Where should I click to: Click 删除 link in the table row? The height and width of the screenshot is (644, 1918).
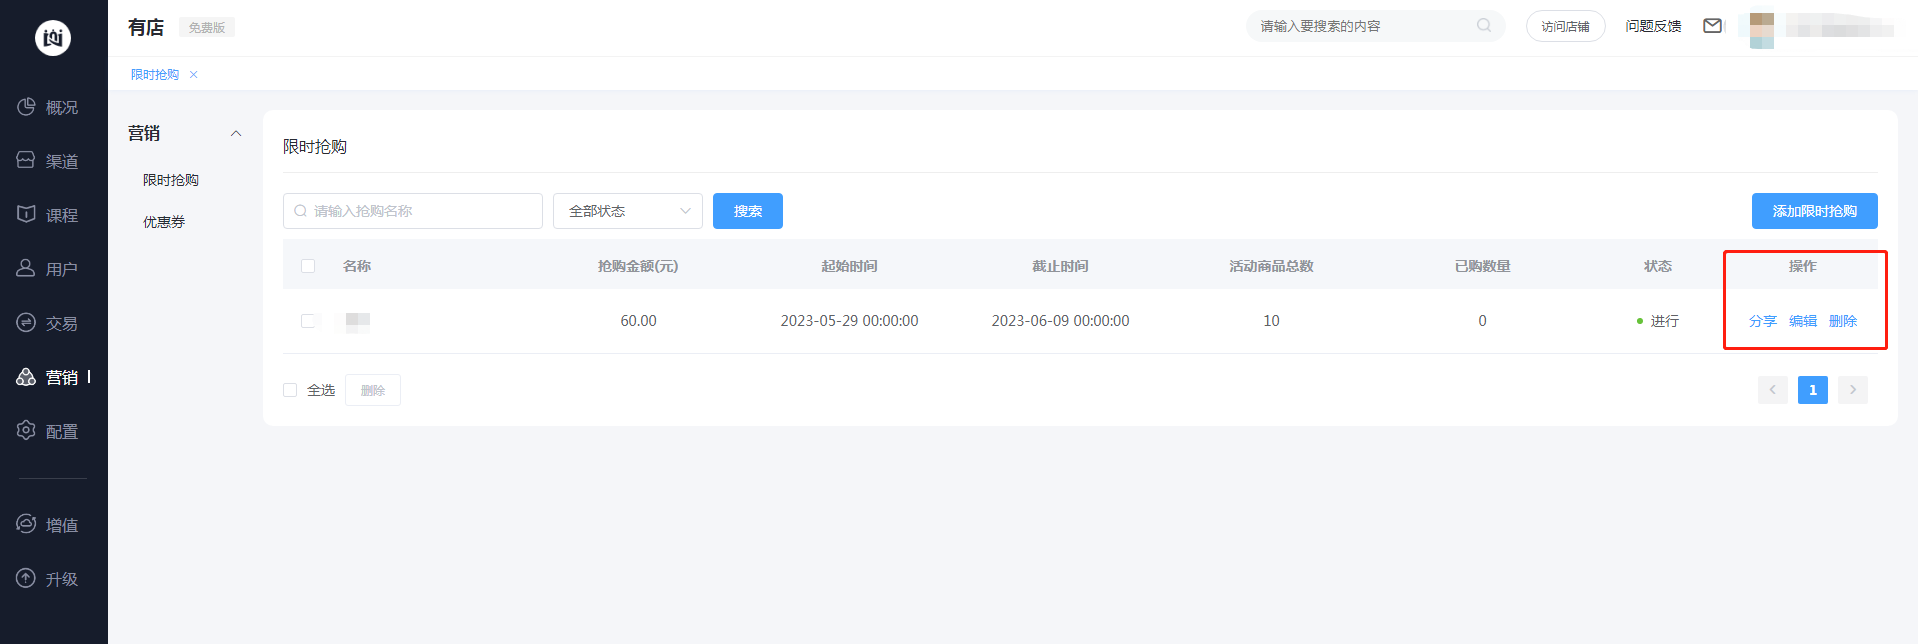pyautogui.click(x=1843, y=321)
